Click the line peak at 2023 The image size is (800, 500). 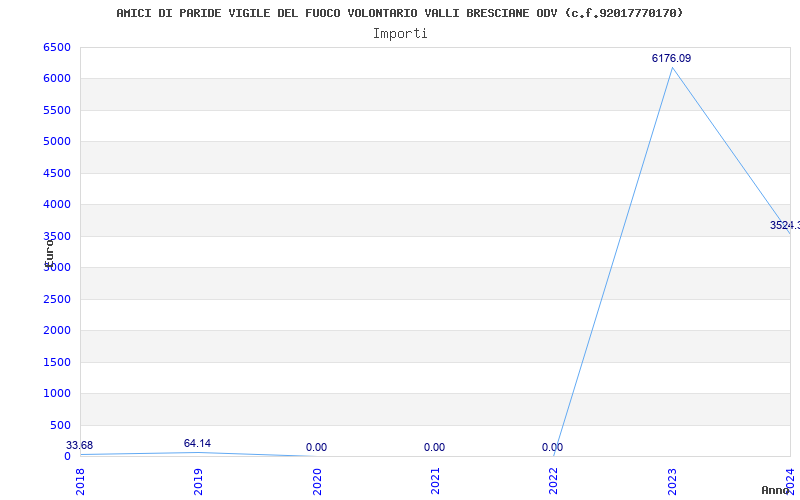672,67
